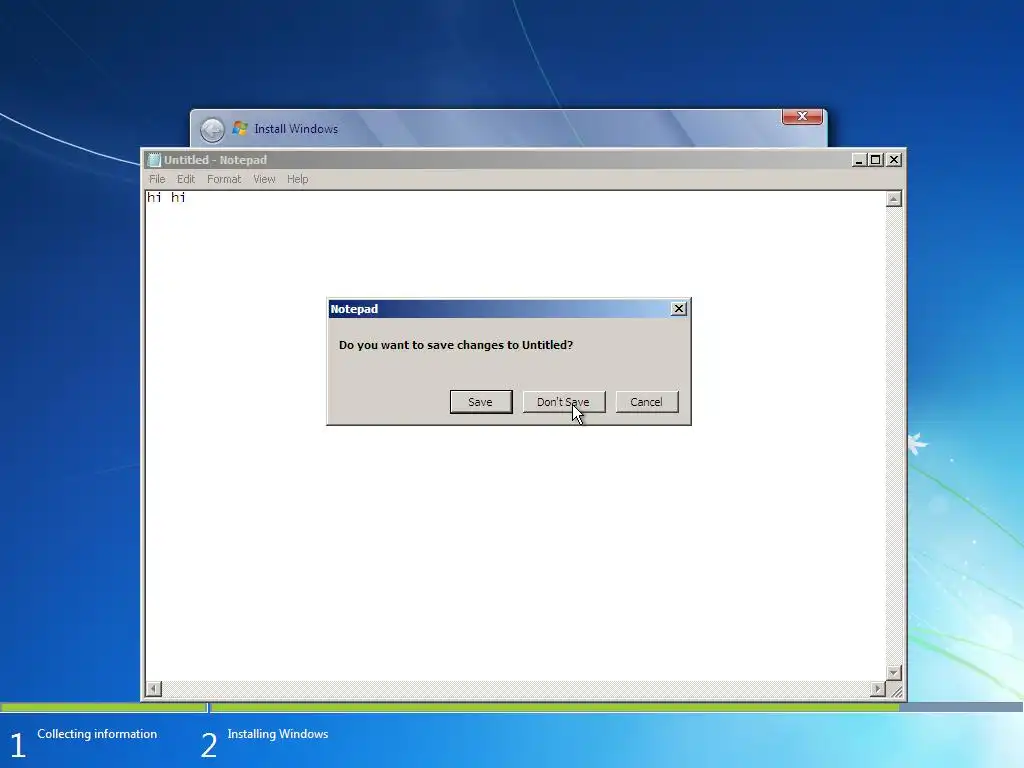This screenshot has width=1024, height=768.
Task: Click the vertical scrollbar down arrow
Action: point(894,672)
